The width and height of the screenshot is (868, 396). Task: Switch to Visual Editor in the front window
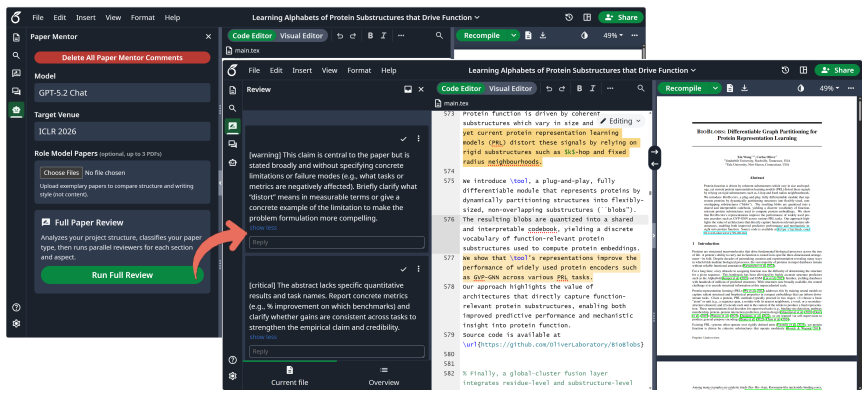510,89
